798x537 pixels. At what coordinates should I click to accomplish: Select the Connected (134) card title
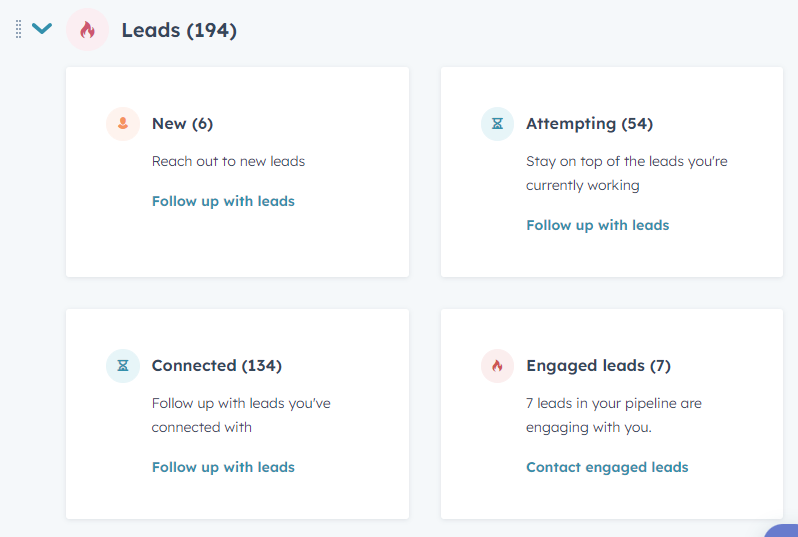(217, 365)
